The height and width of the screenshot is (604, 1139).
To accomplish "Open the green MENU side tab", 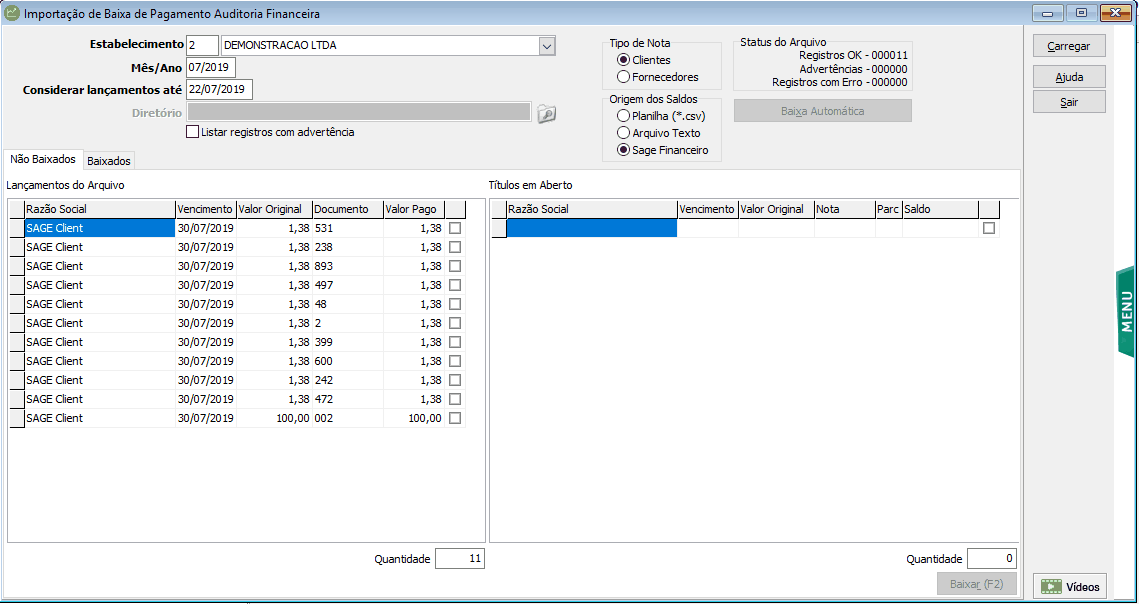I will (x=1126, y=312).
